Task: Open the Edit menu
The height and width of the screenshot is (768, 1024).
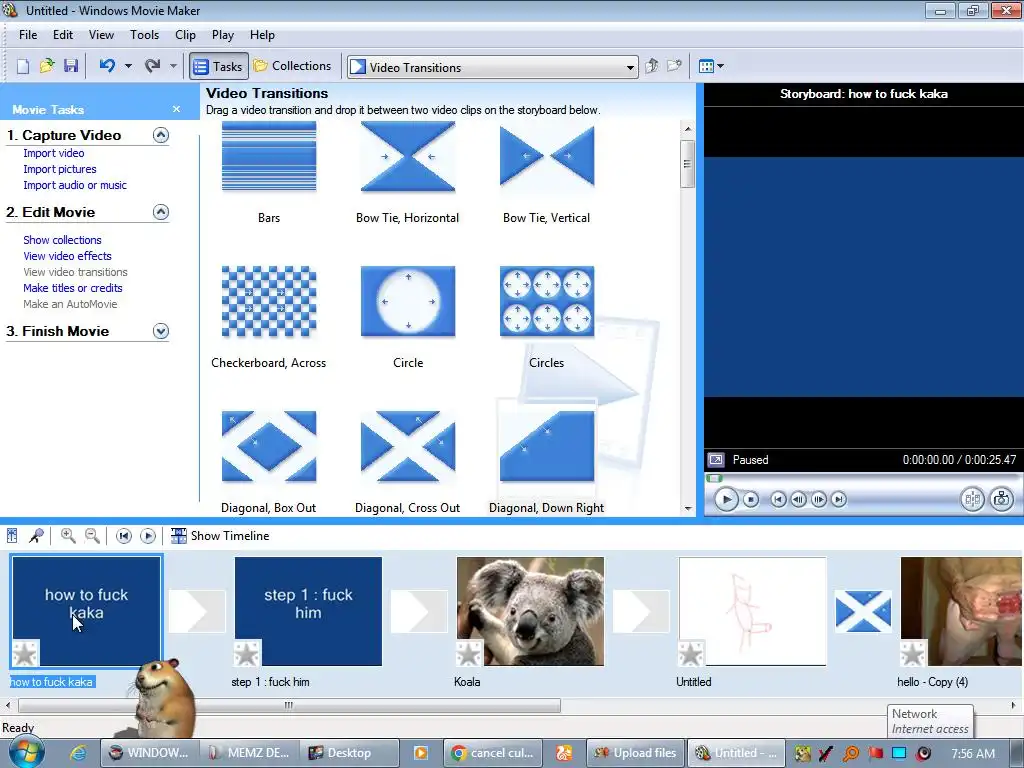Action: coord(63,35)
